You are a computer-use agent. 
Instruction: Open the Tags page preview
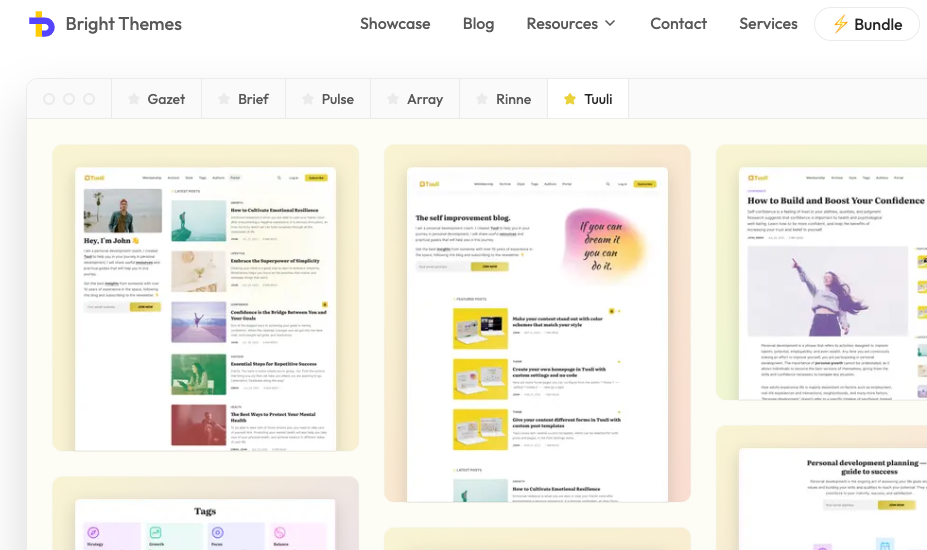tap(206, 513)
